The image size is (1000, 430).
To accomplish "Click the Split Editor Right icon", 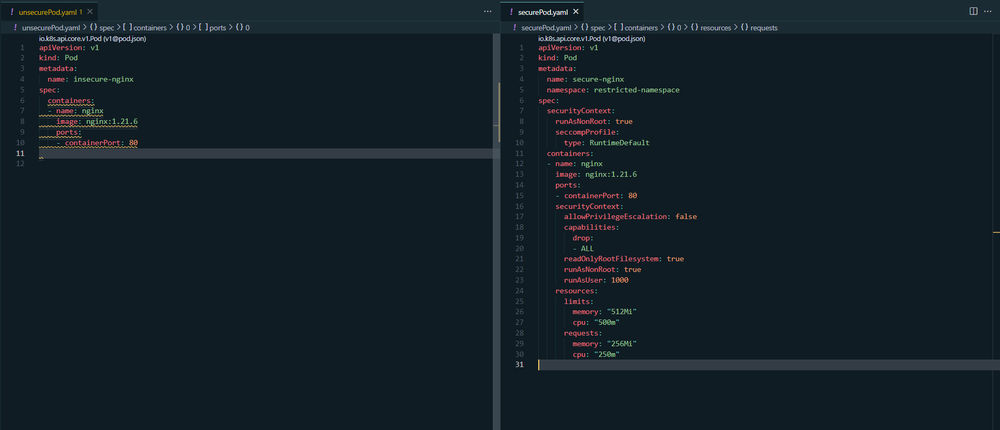I will [973, 11].
